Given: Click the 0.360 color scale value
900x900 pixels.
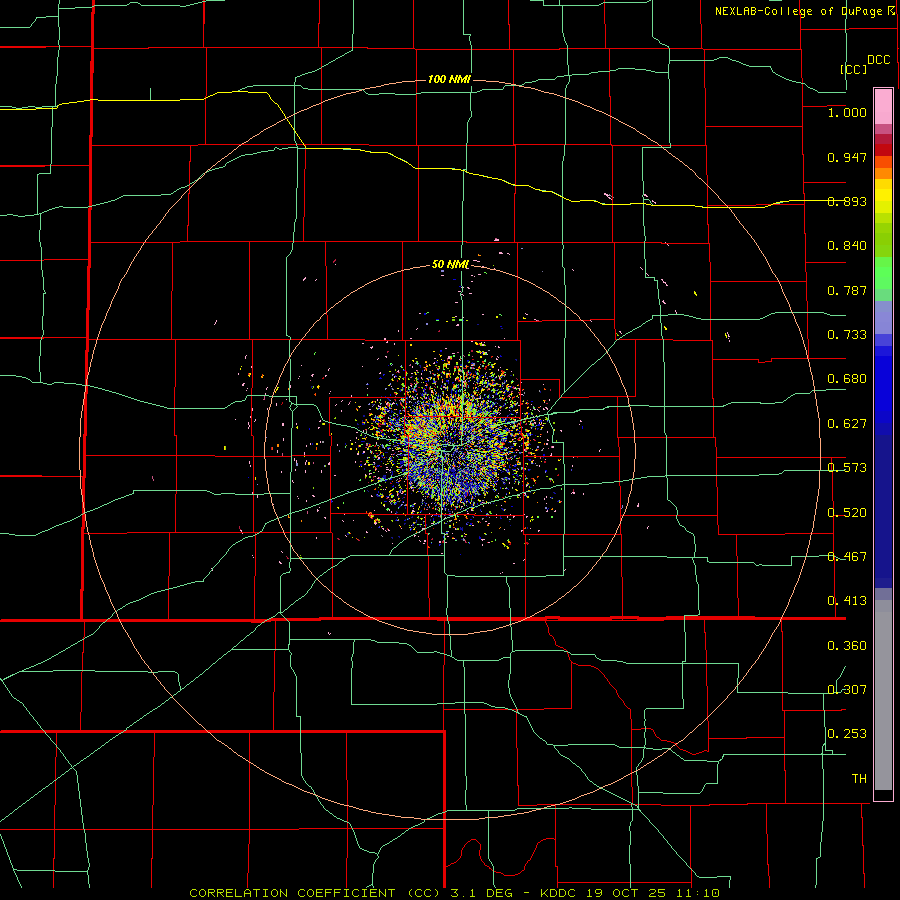Looking at the screenshot, I should pos(847,646).
